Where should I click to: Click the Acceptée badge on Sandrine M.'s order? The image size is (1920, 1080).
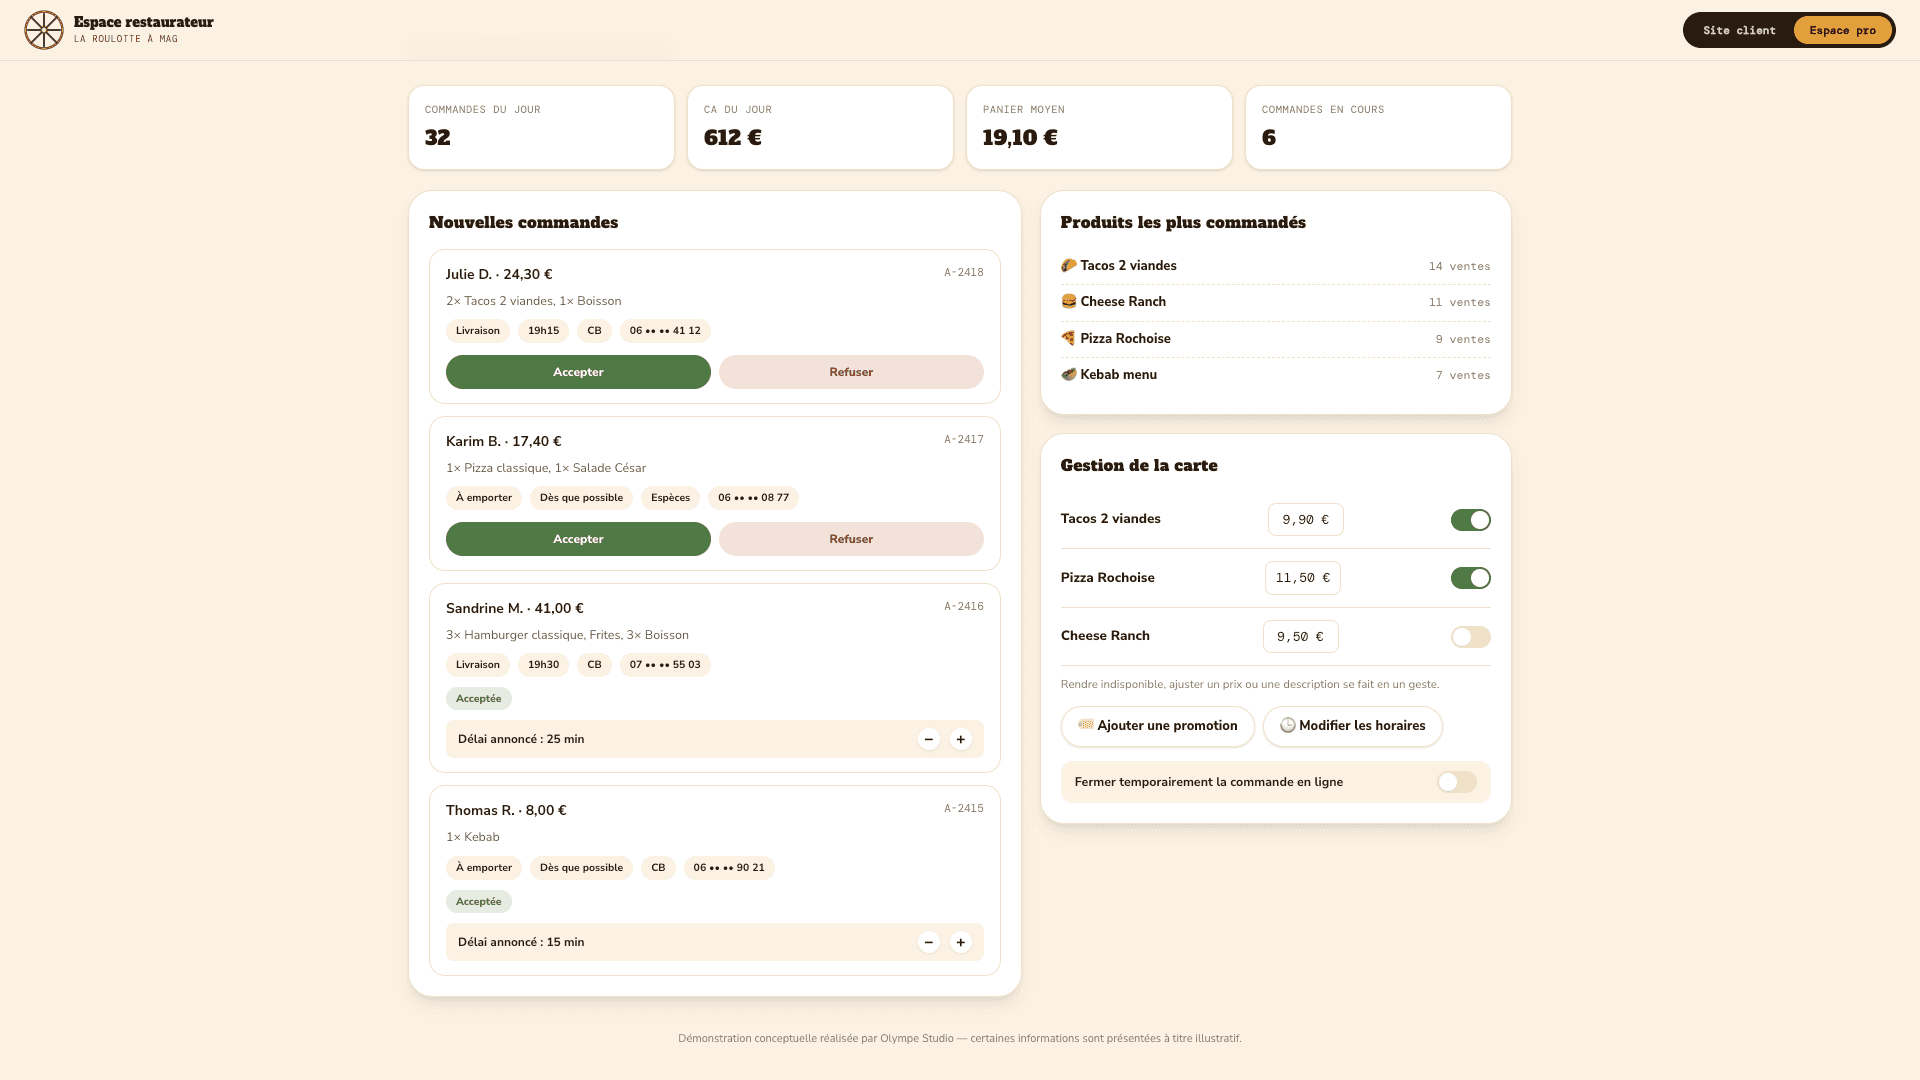point(479,699)
